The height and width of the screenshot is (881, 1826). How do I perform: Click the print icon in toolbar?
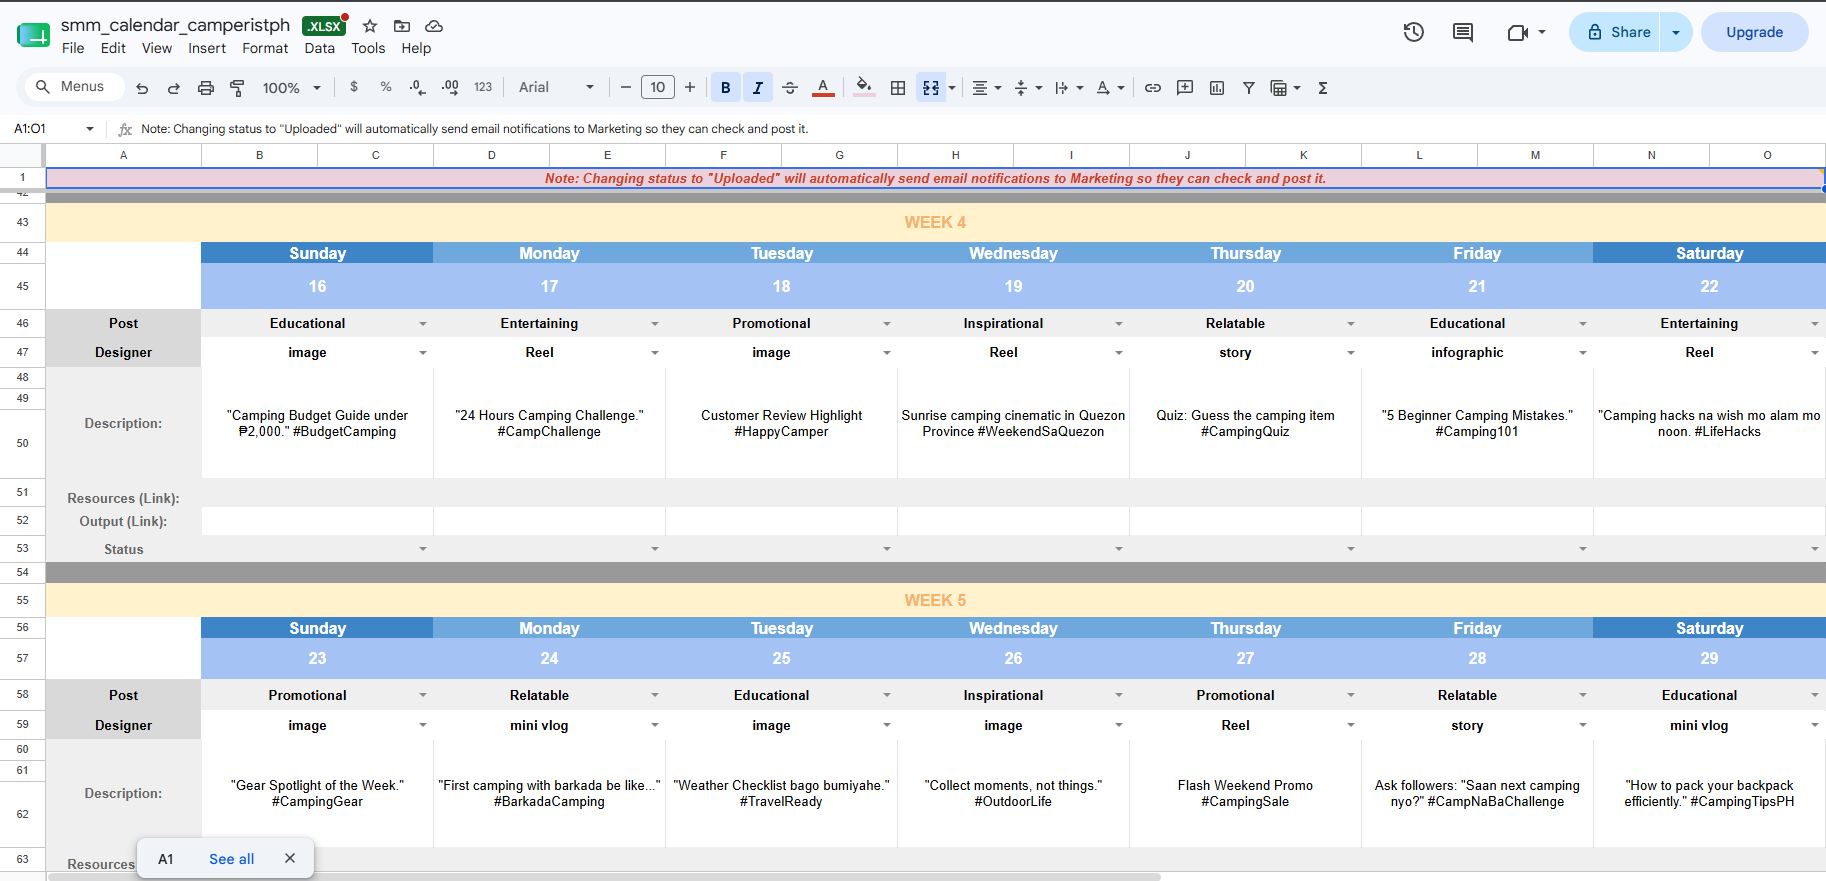click(205, 88)
